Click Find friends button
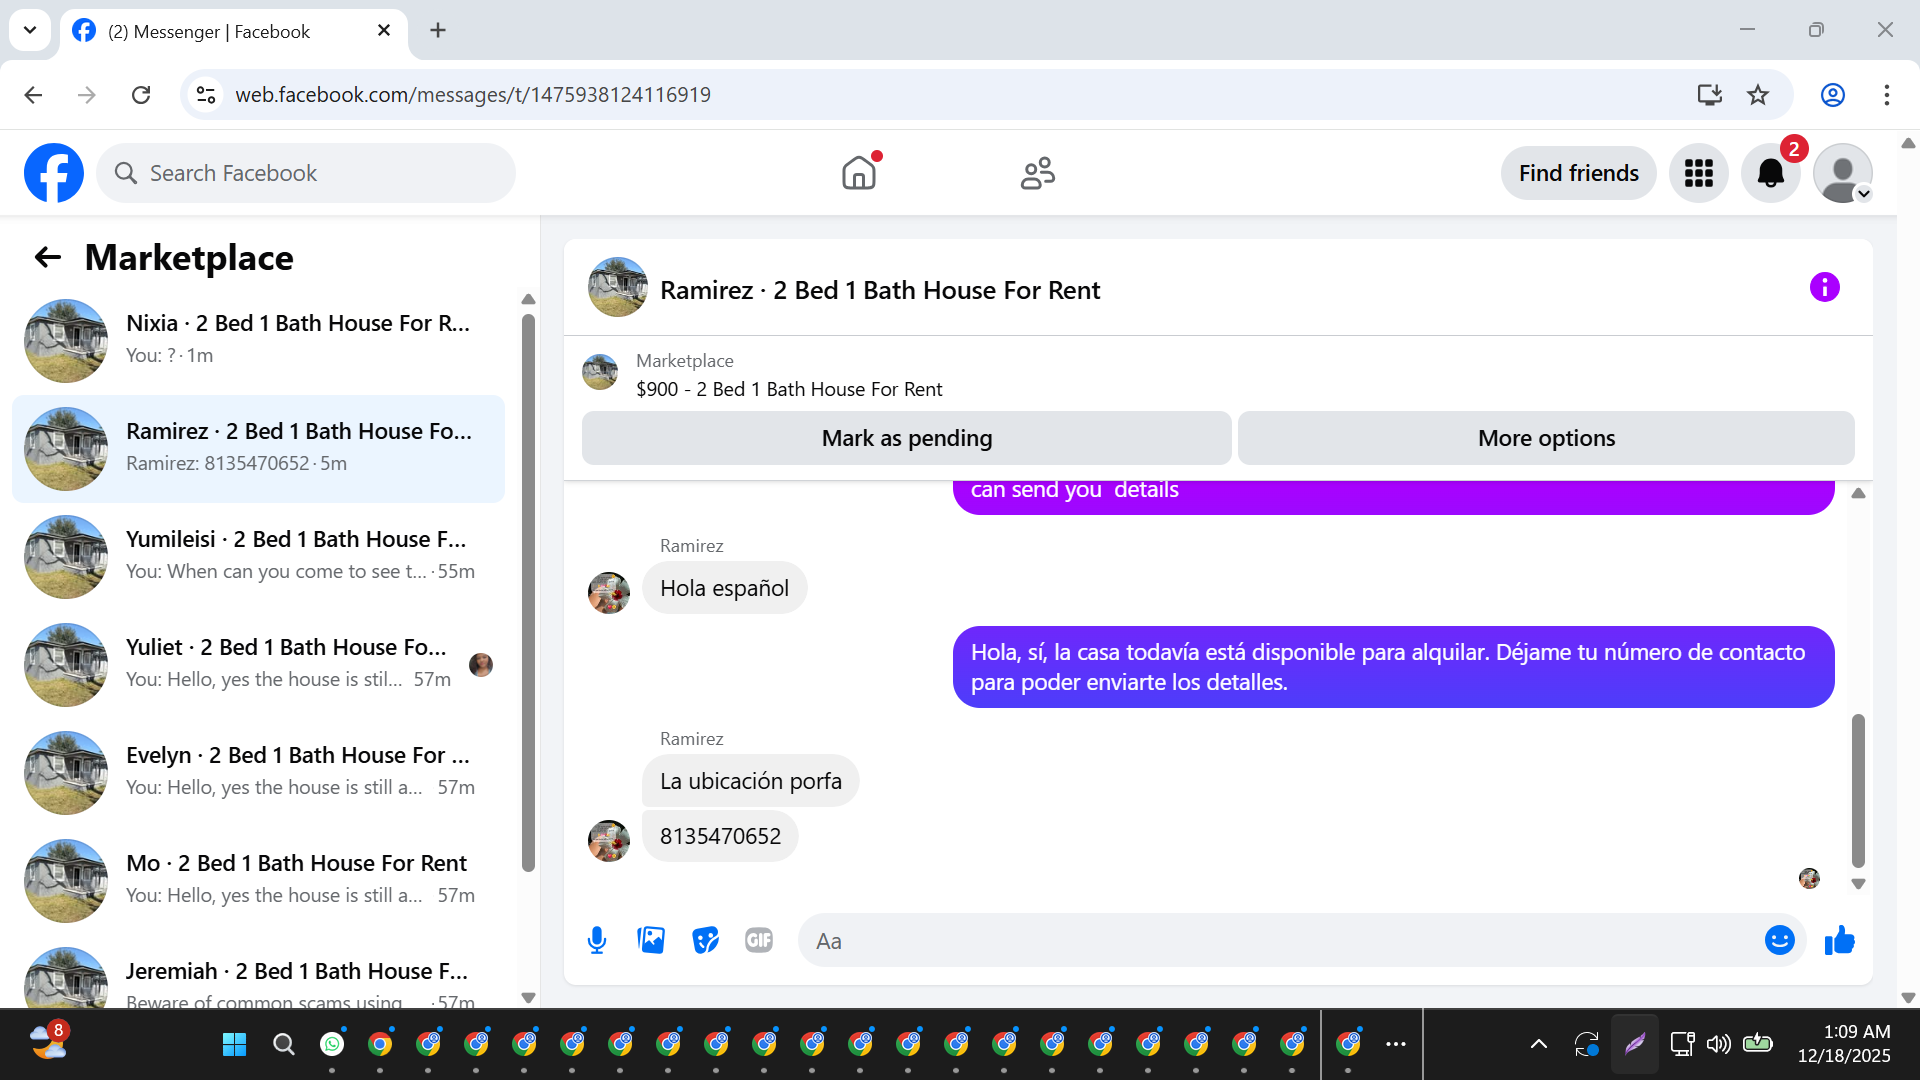Viewport: 1920px width, 1080px height. pyautogui.click(x=1578, y=174)
